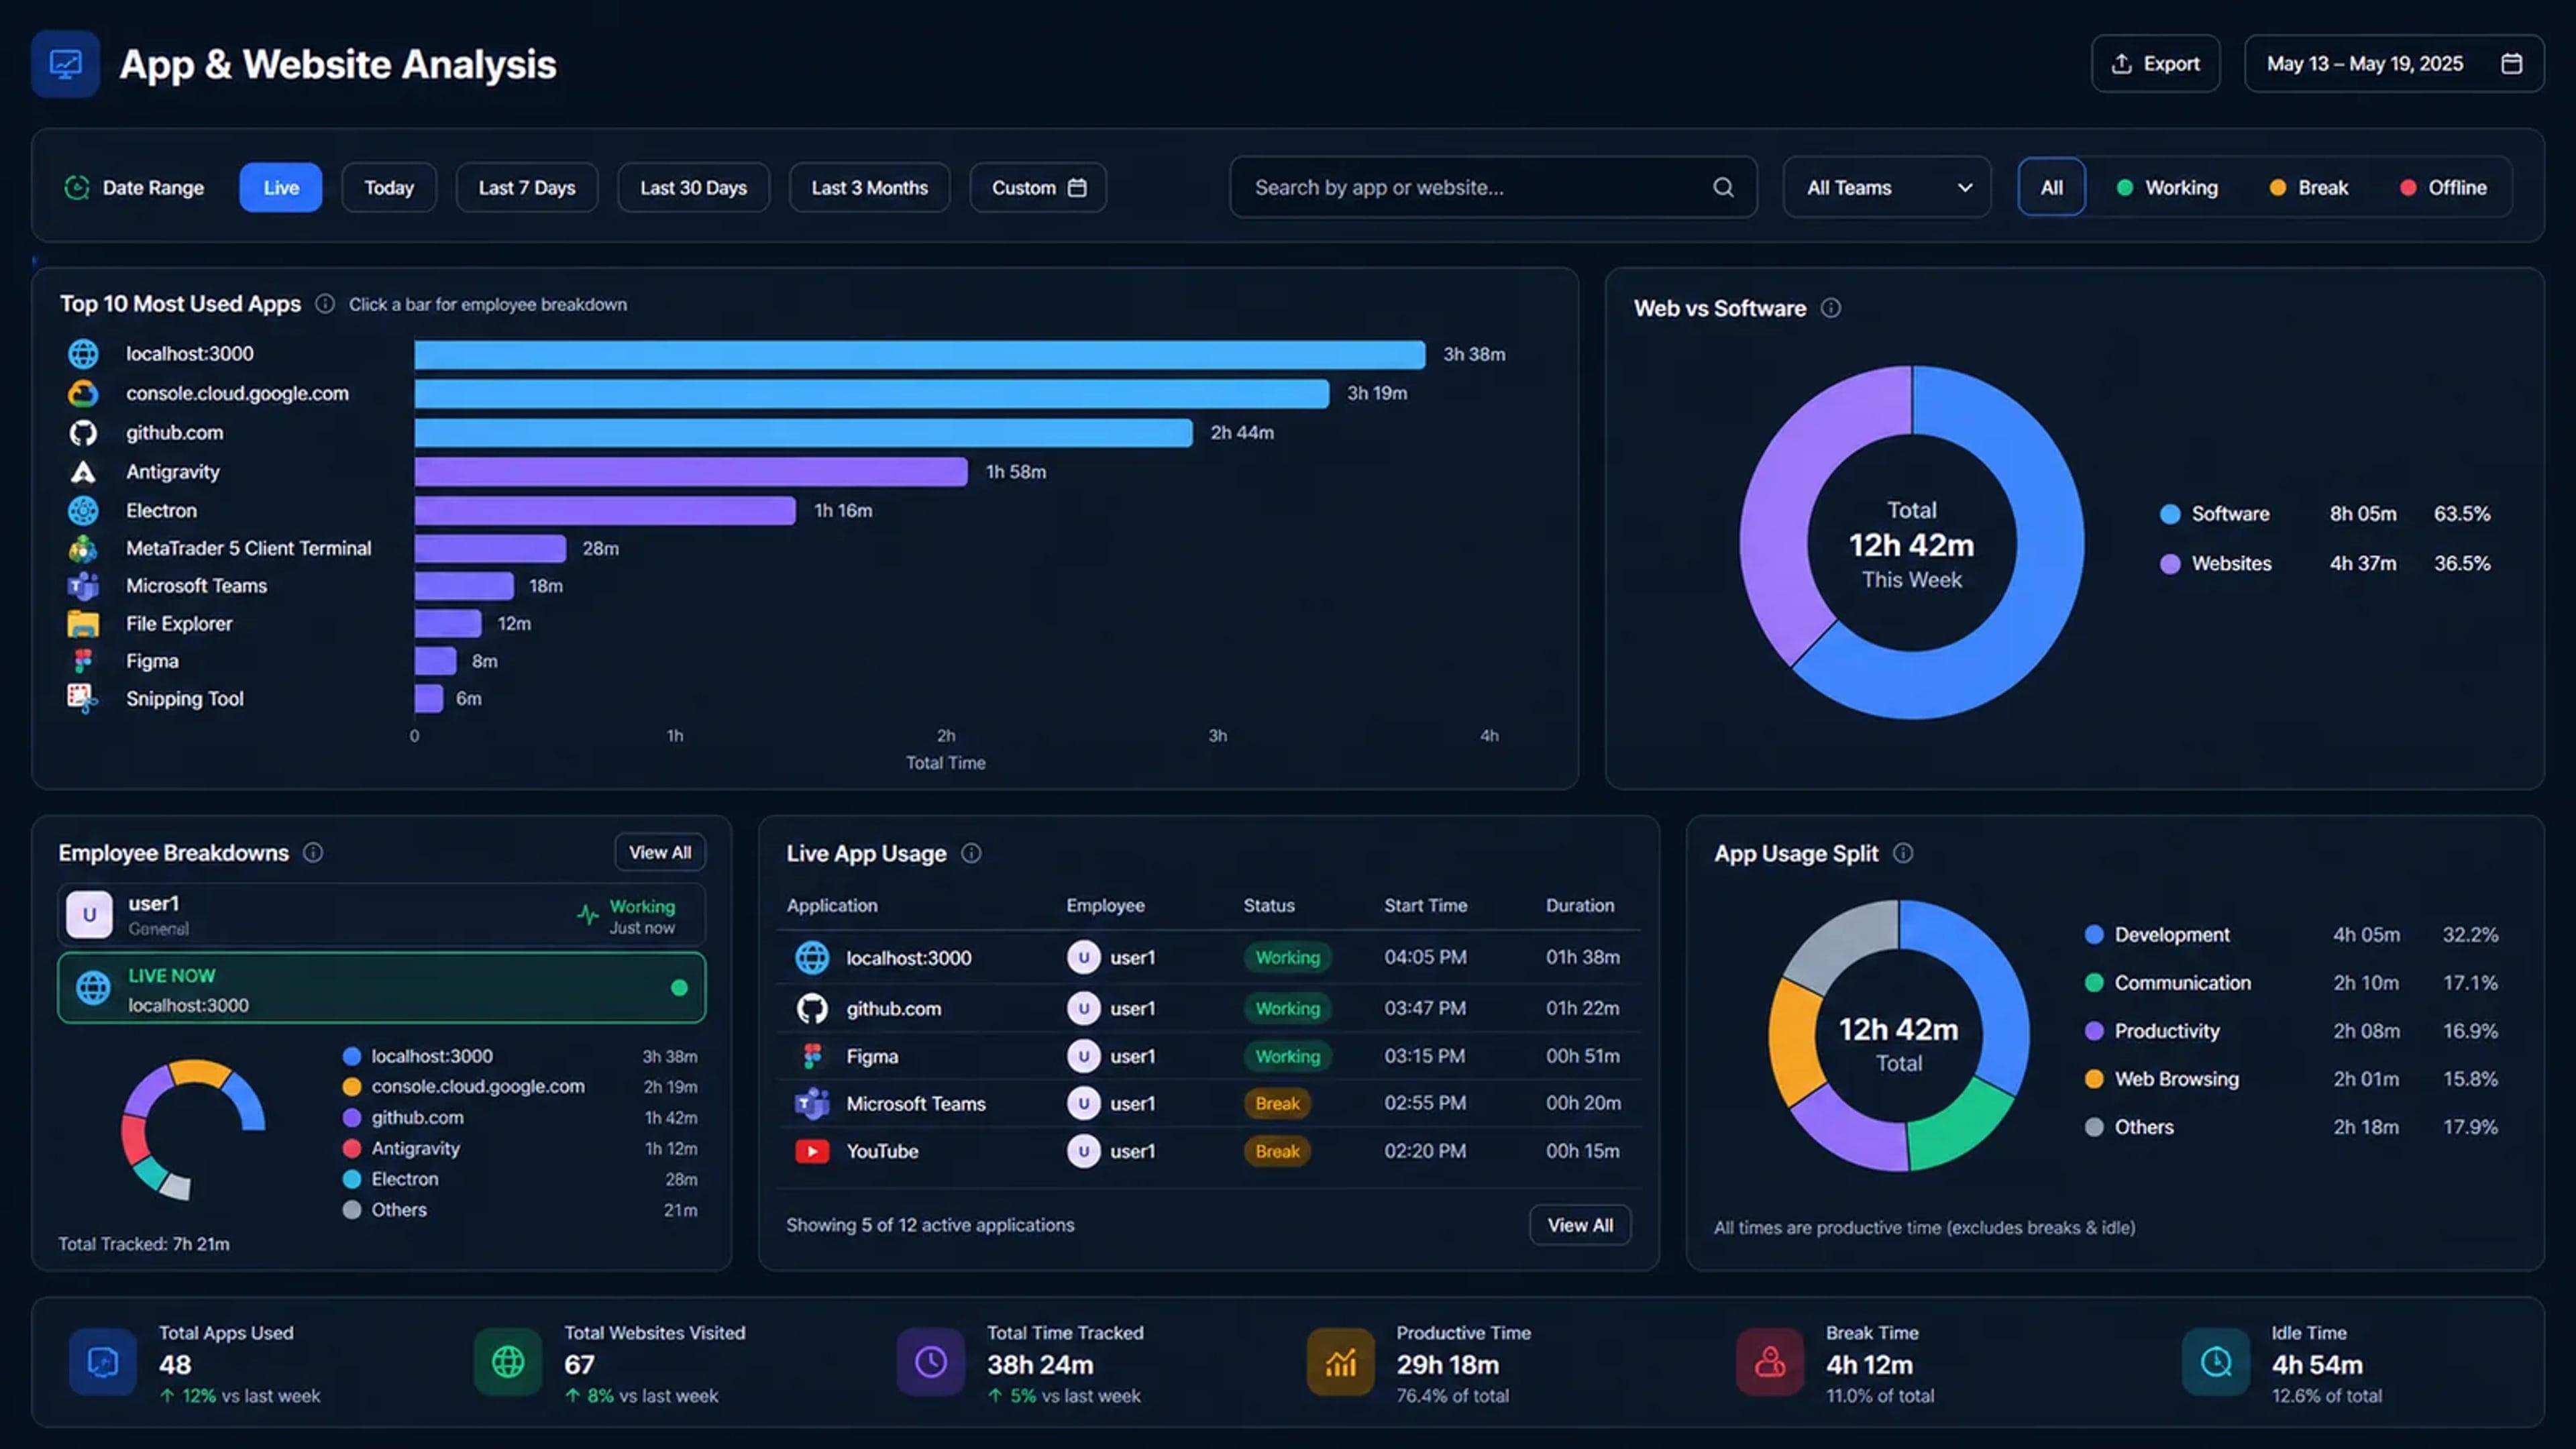Click the GitHub icon in Top 10 list
2576x1449 pixels.
pyautogui.click(x=83, y=432)
